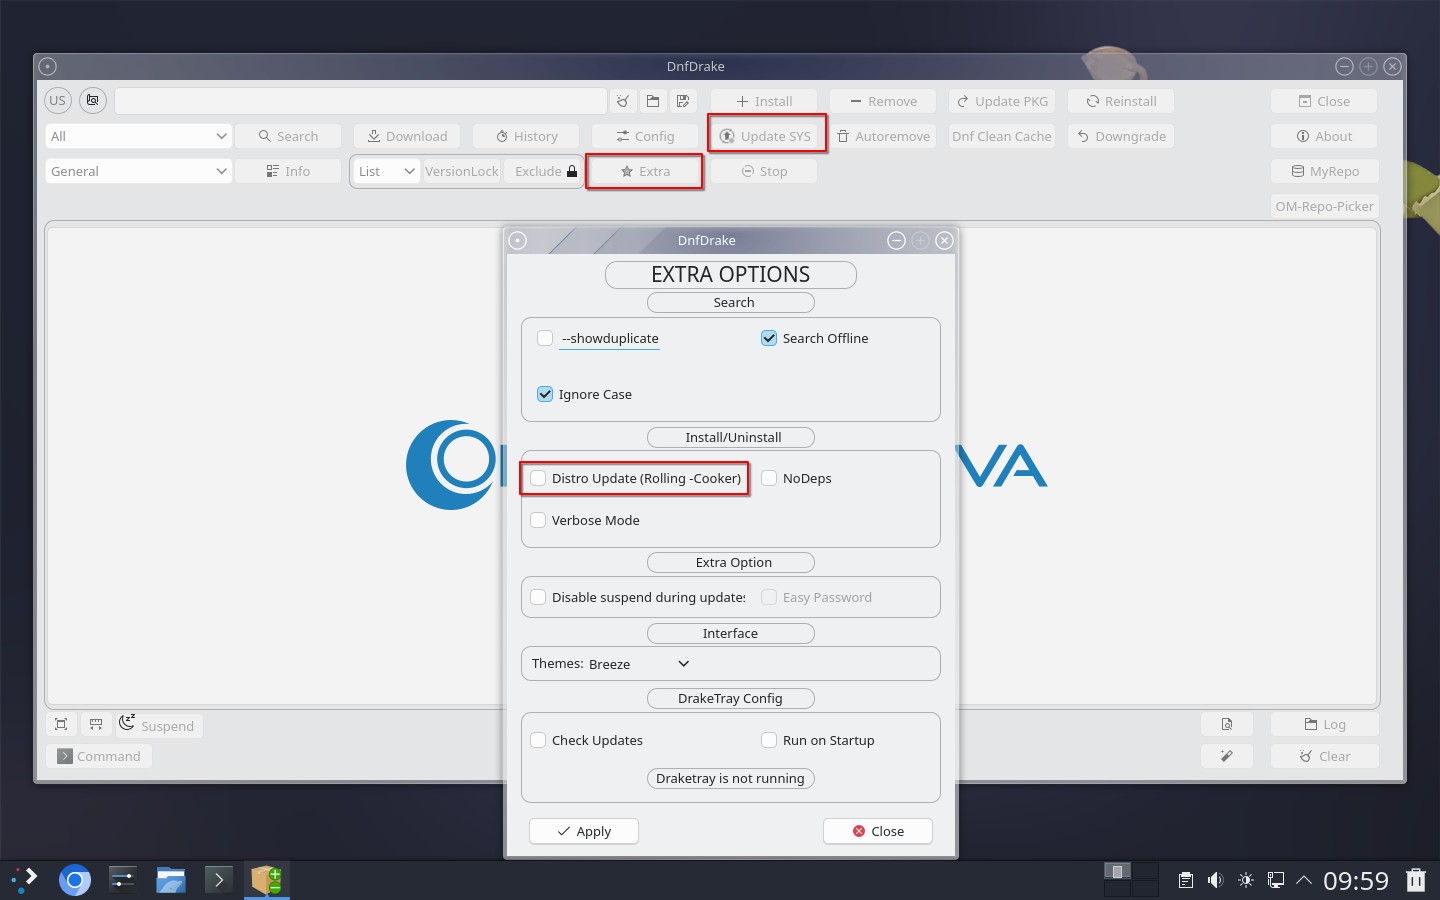The image size is (1440, 900).
Task: Click the Update PKG button
Action: click(x=1002, y=101)
